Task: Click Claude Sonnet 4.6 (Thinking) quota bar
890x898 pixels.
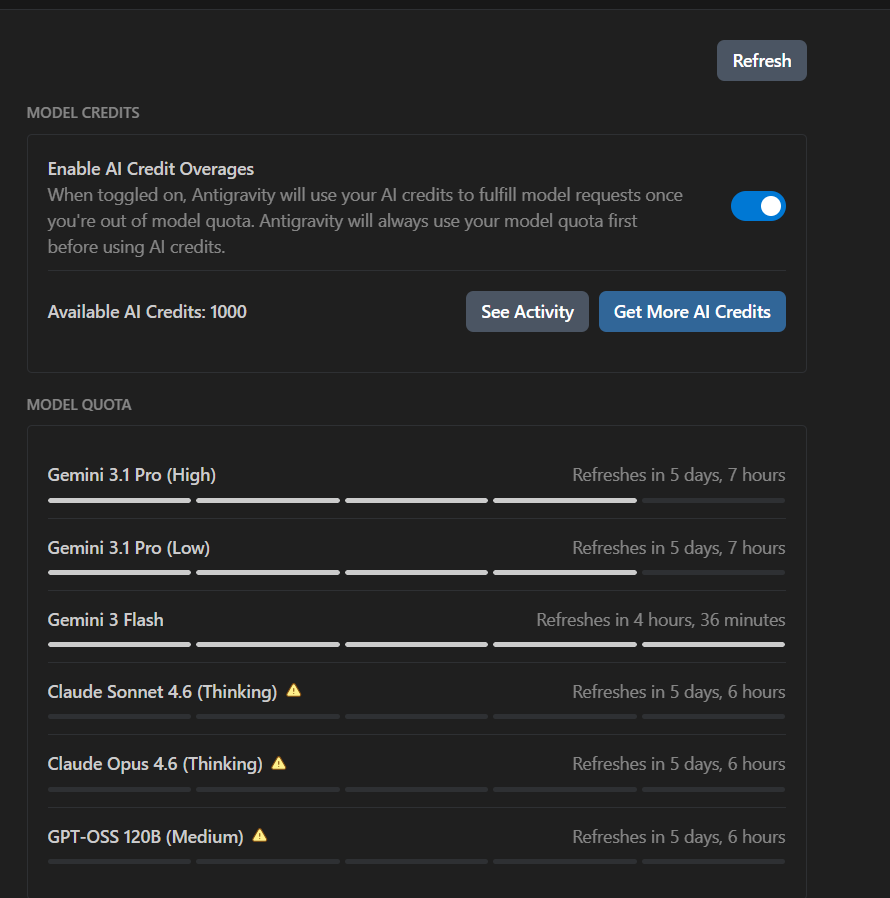Action: [416, 716]
